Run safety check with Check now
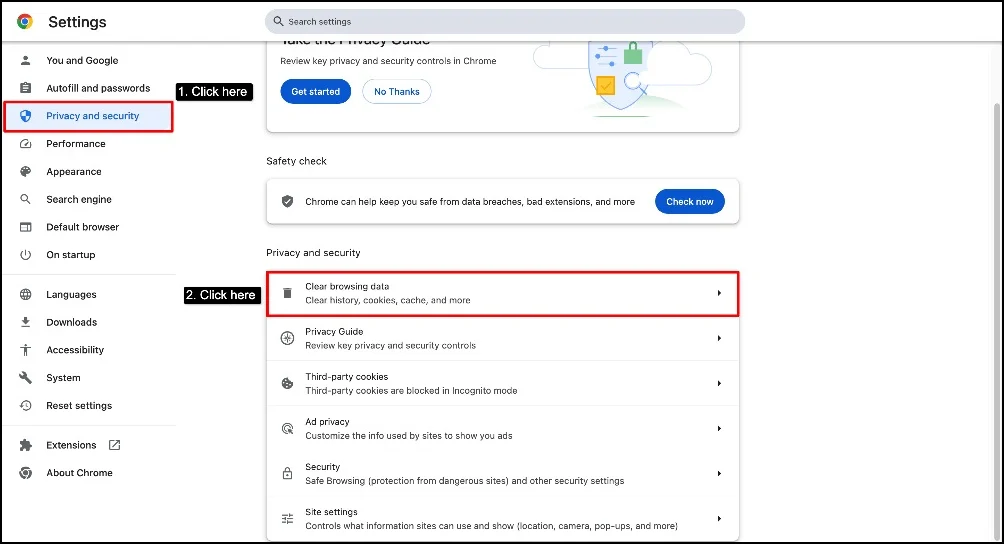The height and width of the screenshot is (544, 1004). [x=690, y=202]
